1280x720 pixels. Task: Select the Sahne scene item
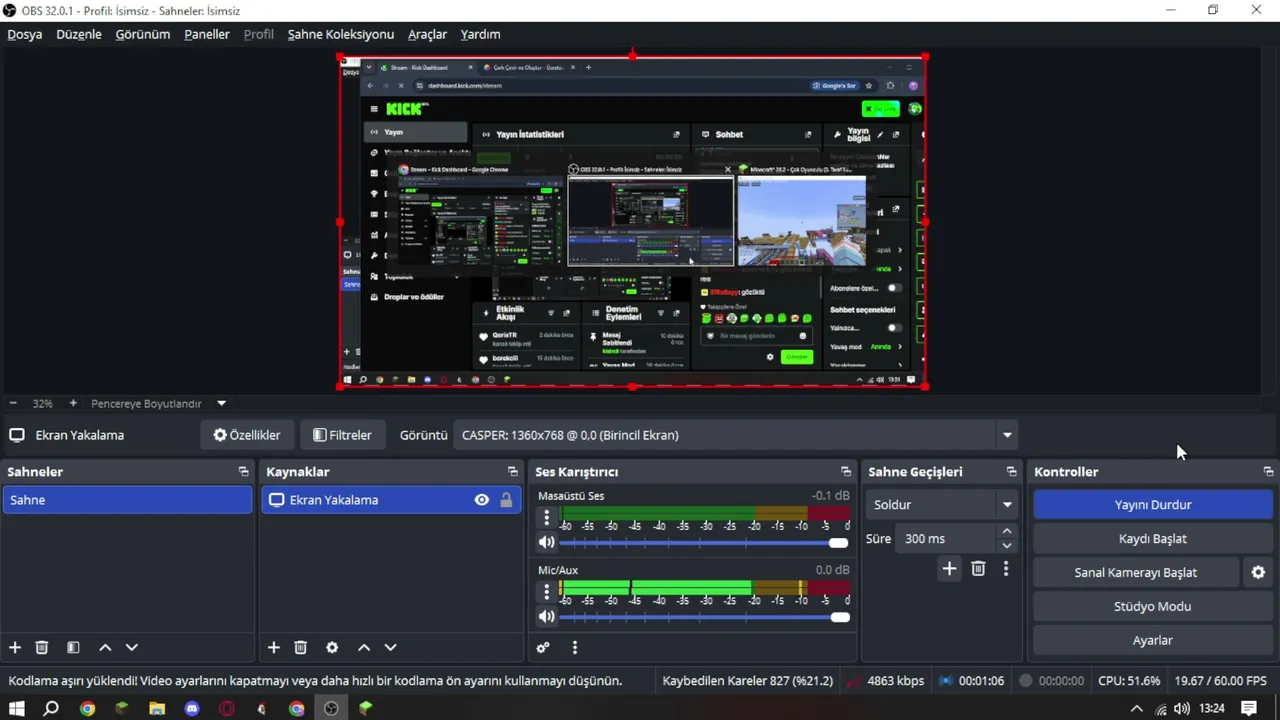click(x=128, y=500)
